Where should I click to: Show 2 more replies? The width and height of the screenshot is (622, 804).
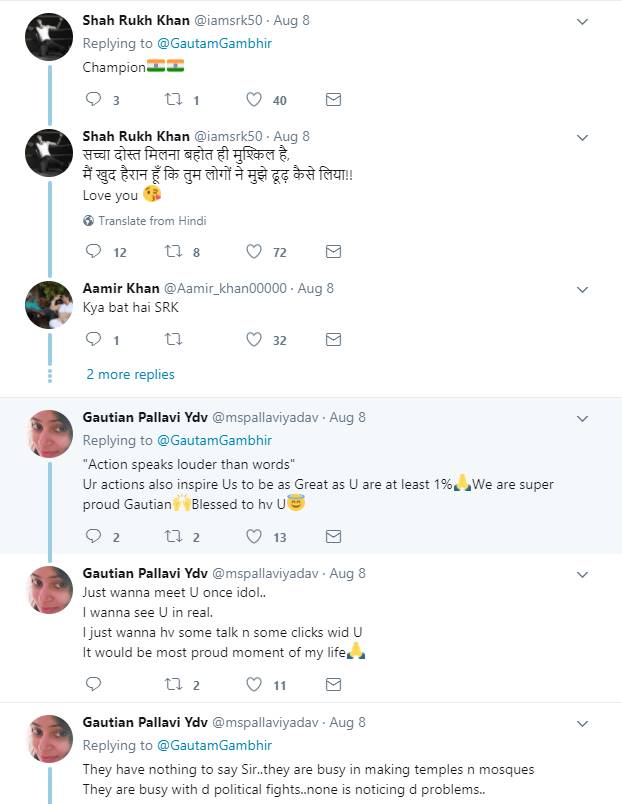tap(130, 374)
